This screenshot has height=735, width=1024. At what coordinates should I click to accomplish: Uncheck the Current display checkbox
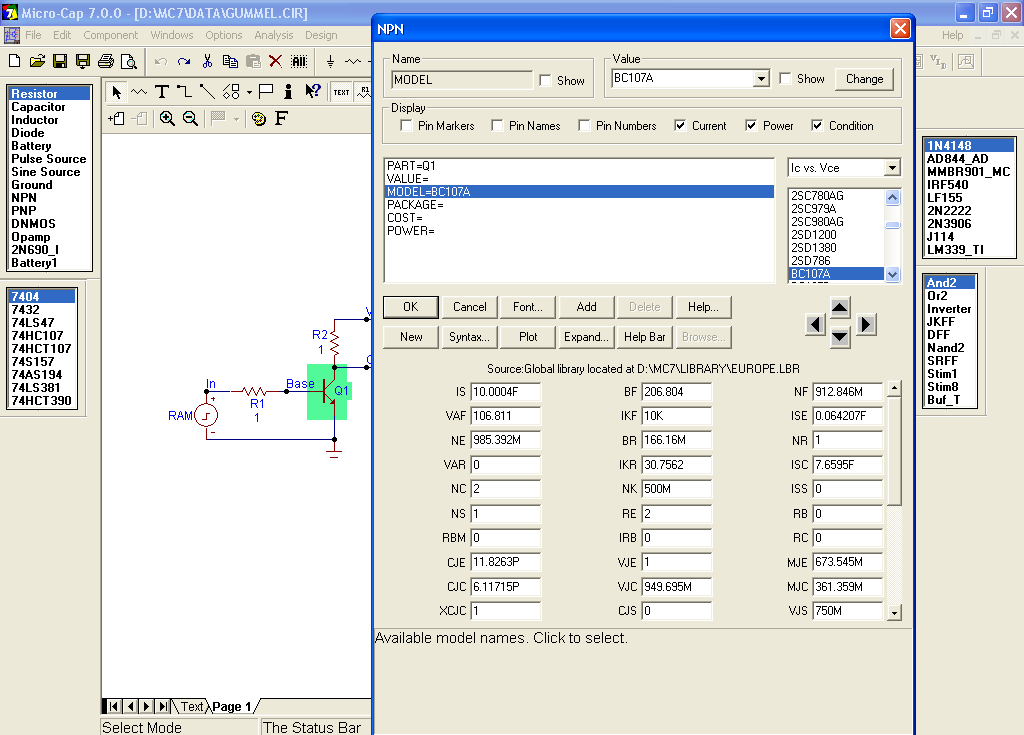pyautogui.click(x=680, y=125)
